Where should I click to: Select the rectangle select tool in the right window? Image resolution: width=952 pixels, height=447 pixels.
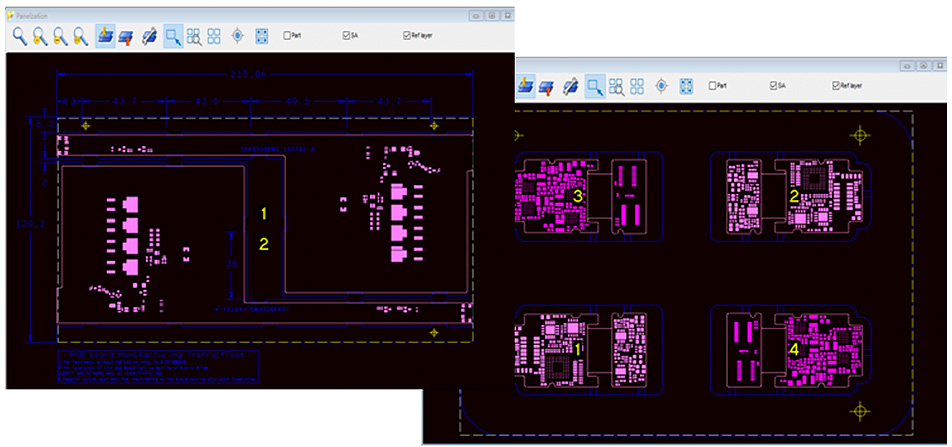[x=595, y=86]
